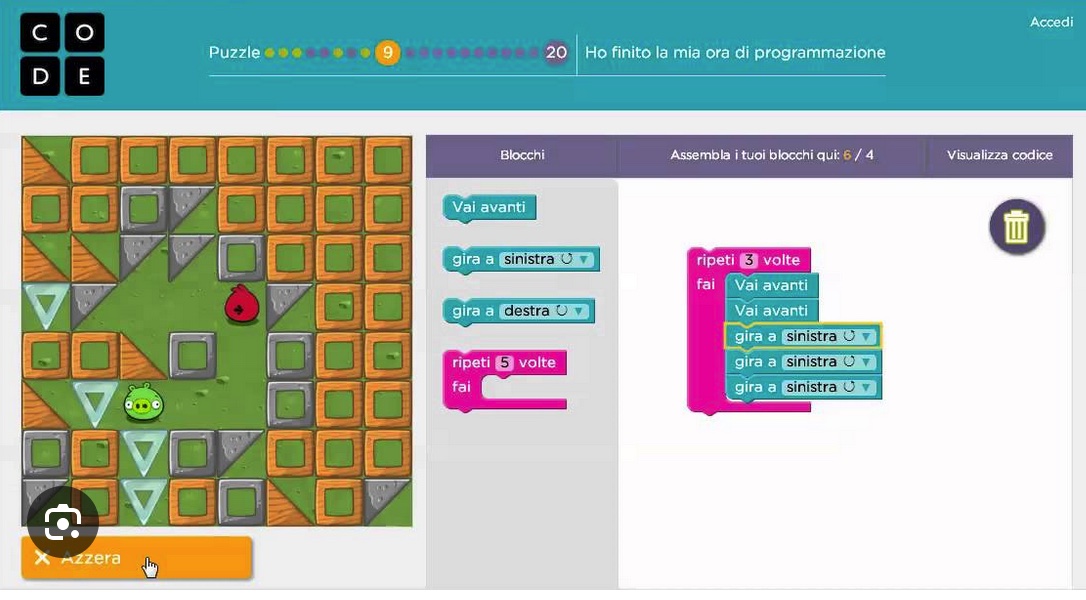Open the Visualizza codice tab
Screen dimensions: 1086x600
[x=999, y=155]
